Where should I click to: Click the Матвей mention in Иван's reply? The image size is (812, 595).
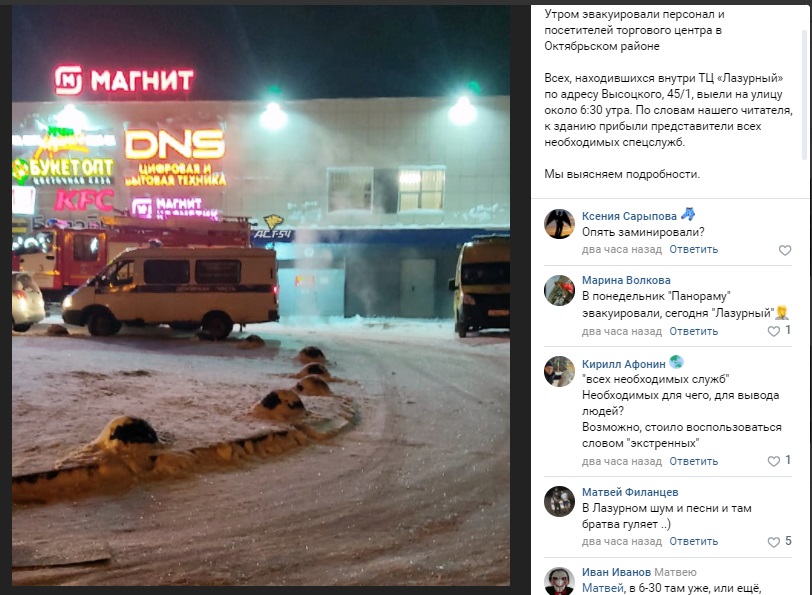pos(602,588)
